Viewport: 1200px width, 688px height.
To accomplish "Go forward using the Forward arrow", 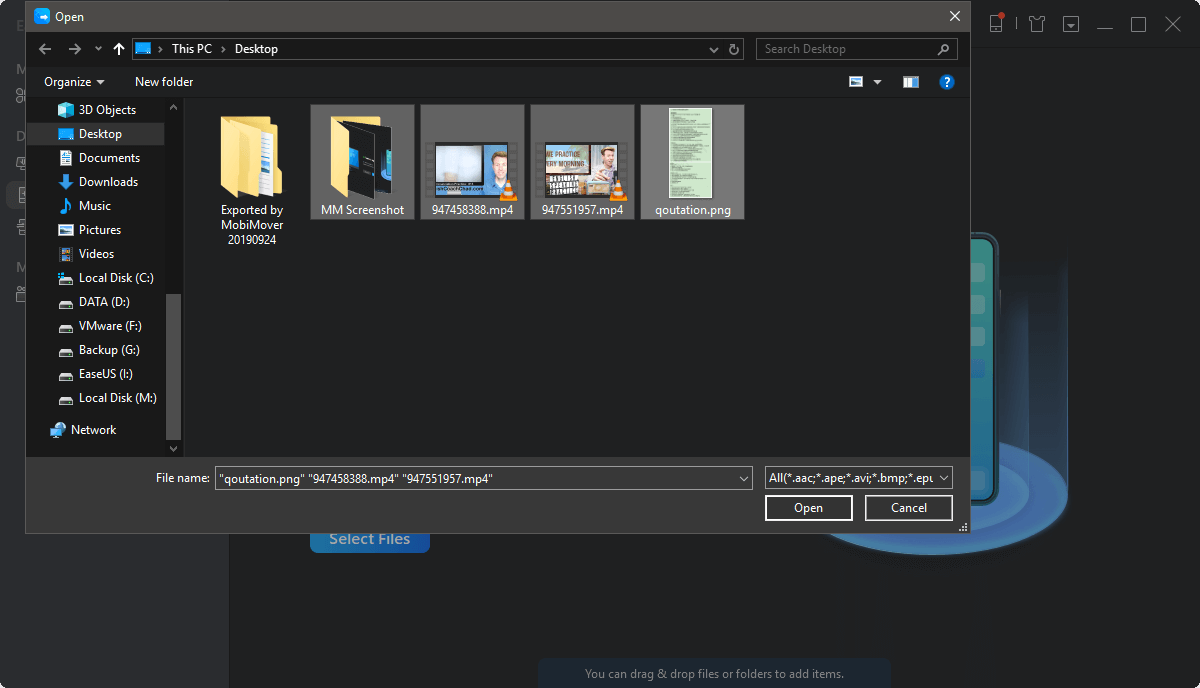I will click(x=74, y=49).
